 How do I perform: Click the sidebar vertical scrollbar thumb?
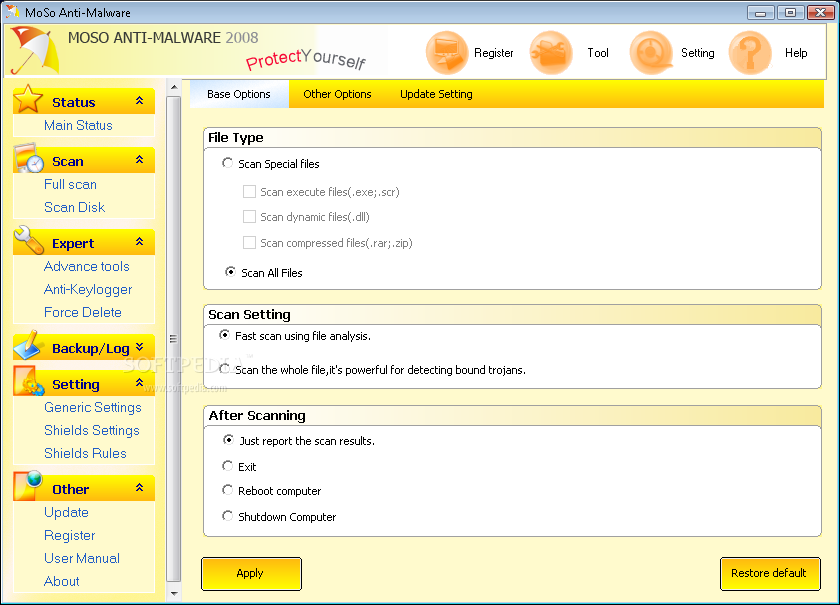[174, 339]
